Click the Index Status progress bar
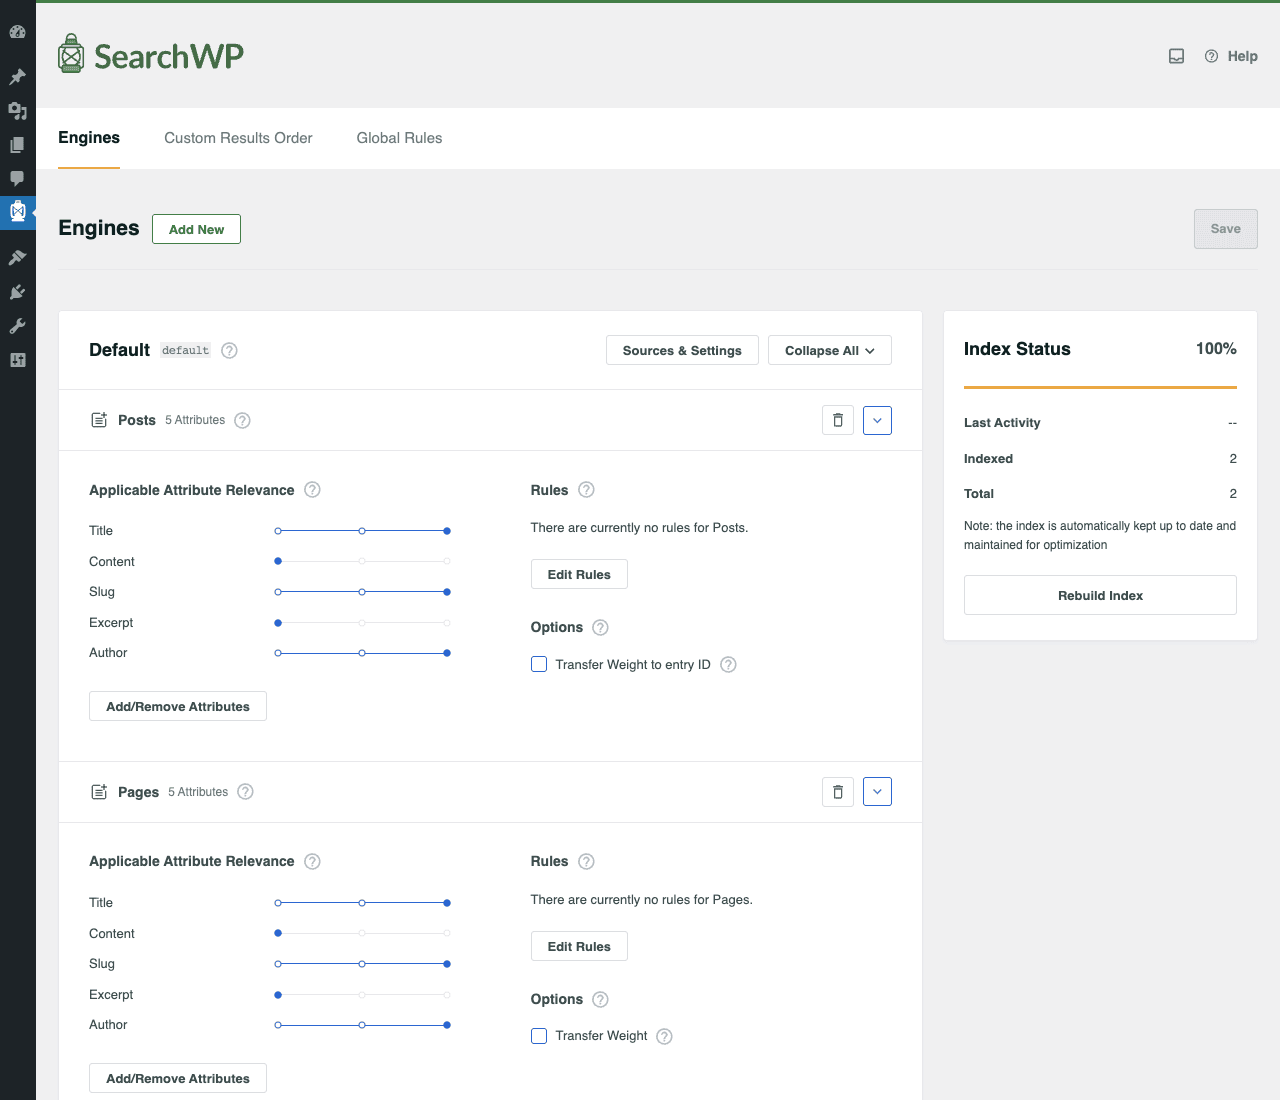This screenshot has height=1100, width=1280. tap(1100, 387)
